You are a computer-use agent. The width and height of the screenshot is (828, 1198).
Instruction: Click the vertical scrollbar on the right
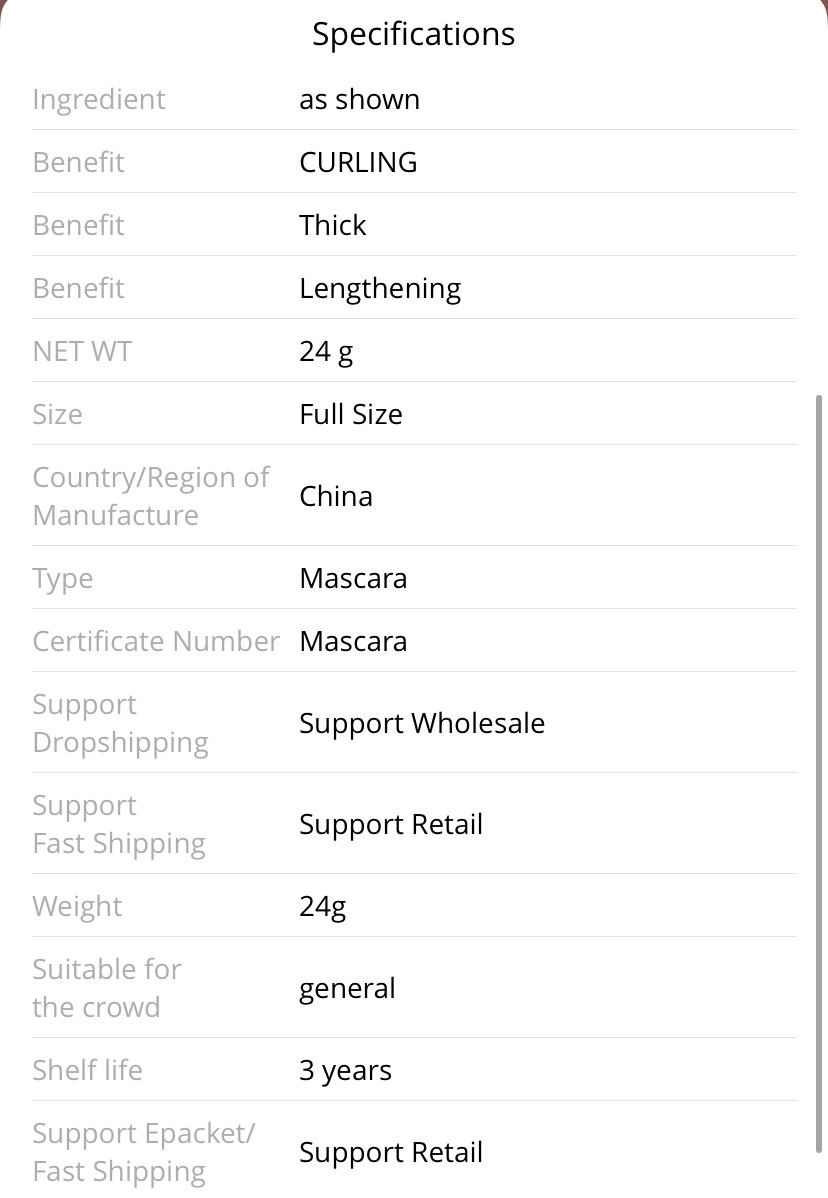click(x=819, y=774)
